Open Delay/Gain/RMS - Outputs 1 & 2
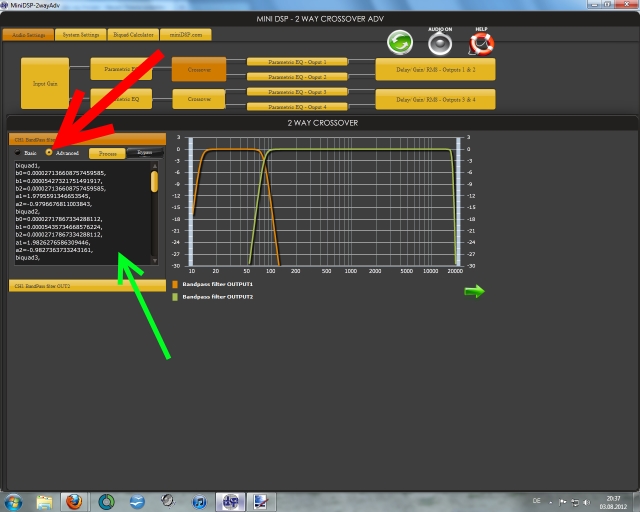The image size is (640, 512). tap(436, 69)
